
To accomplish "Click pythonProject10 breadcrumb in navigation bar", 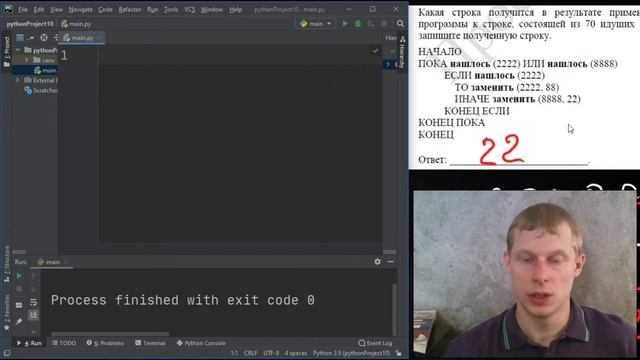I will tap(30, 24).
